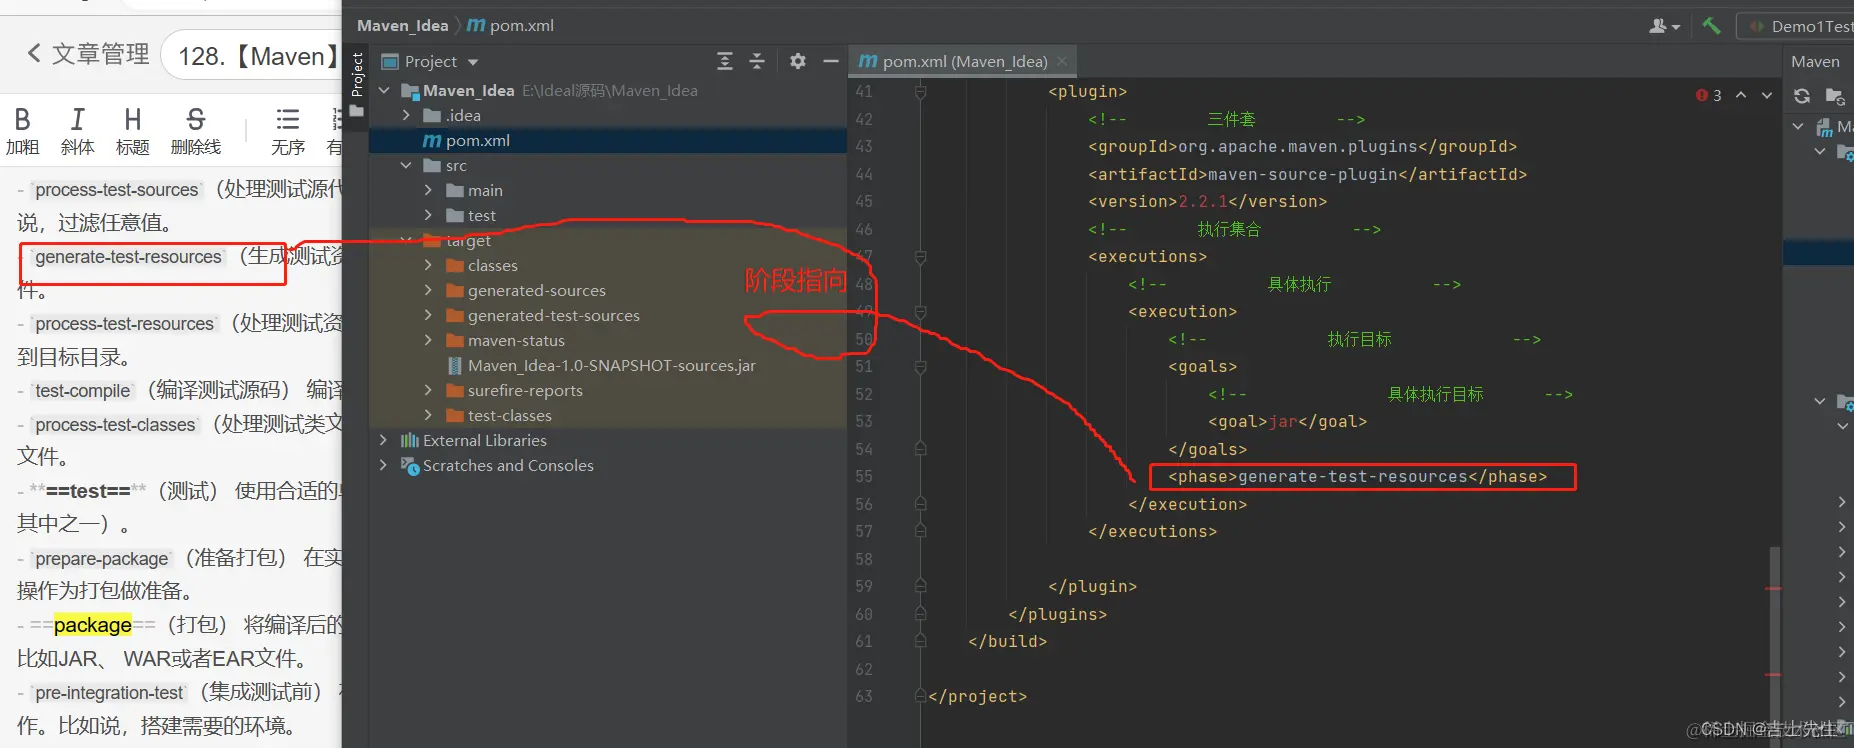Expand the generated-sources folder
This screenshot has width=1854, height=748.
coord(428,291)
